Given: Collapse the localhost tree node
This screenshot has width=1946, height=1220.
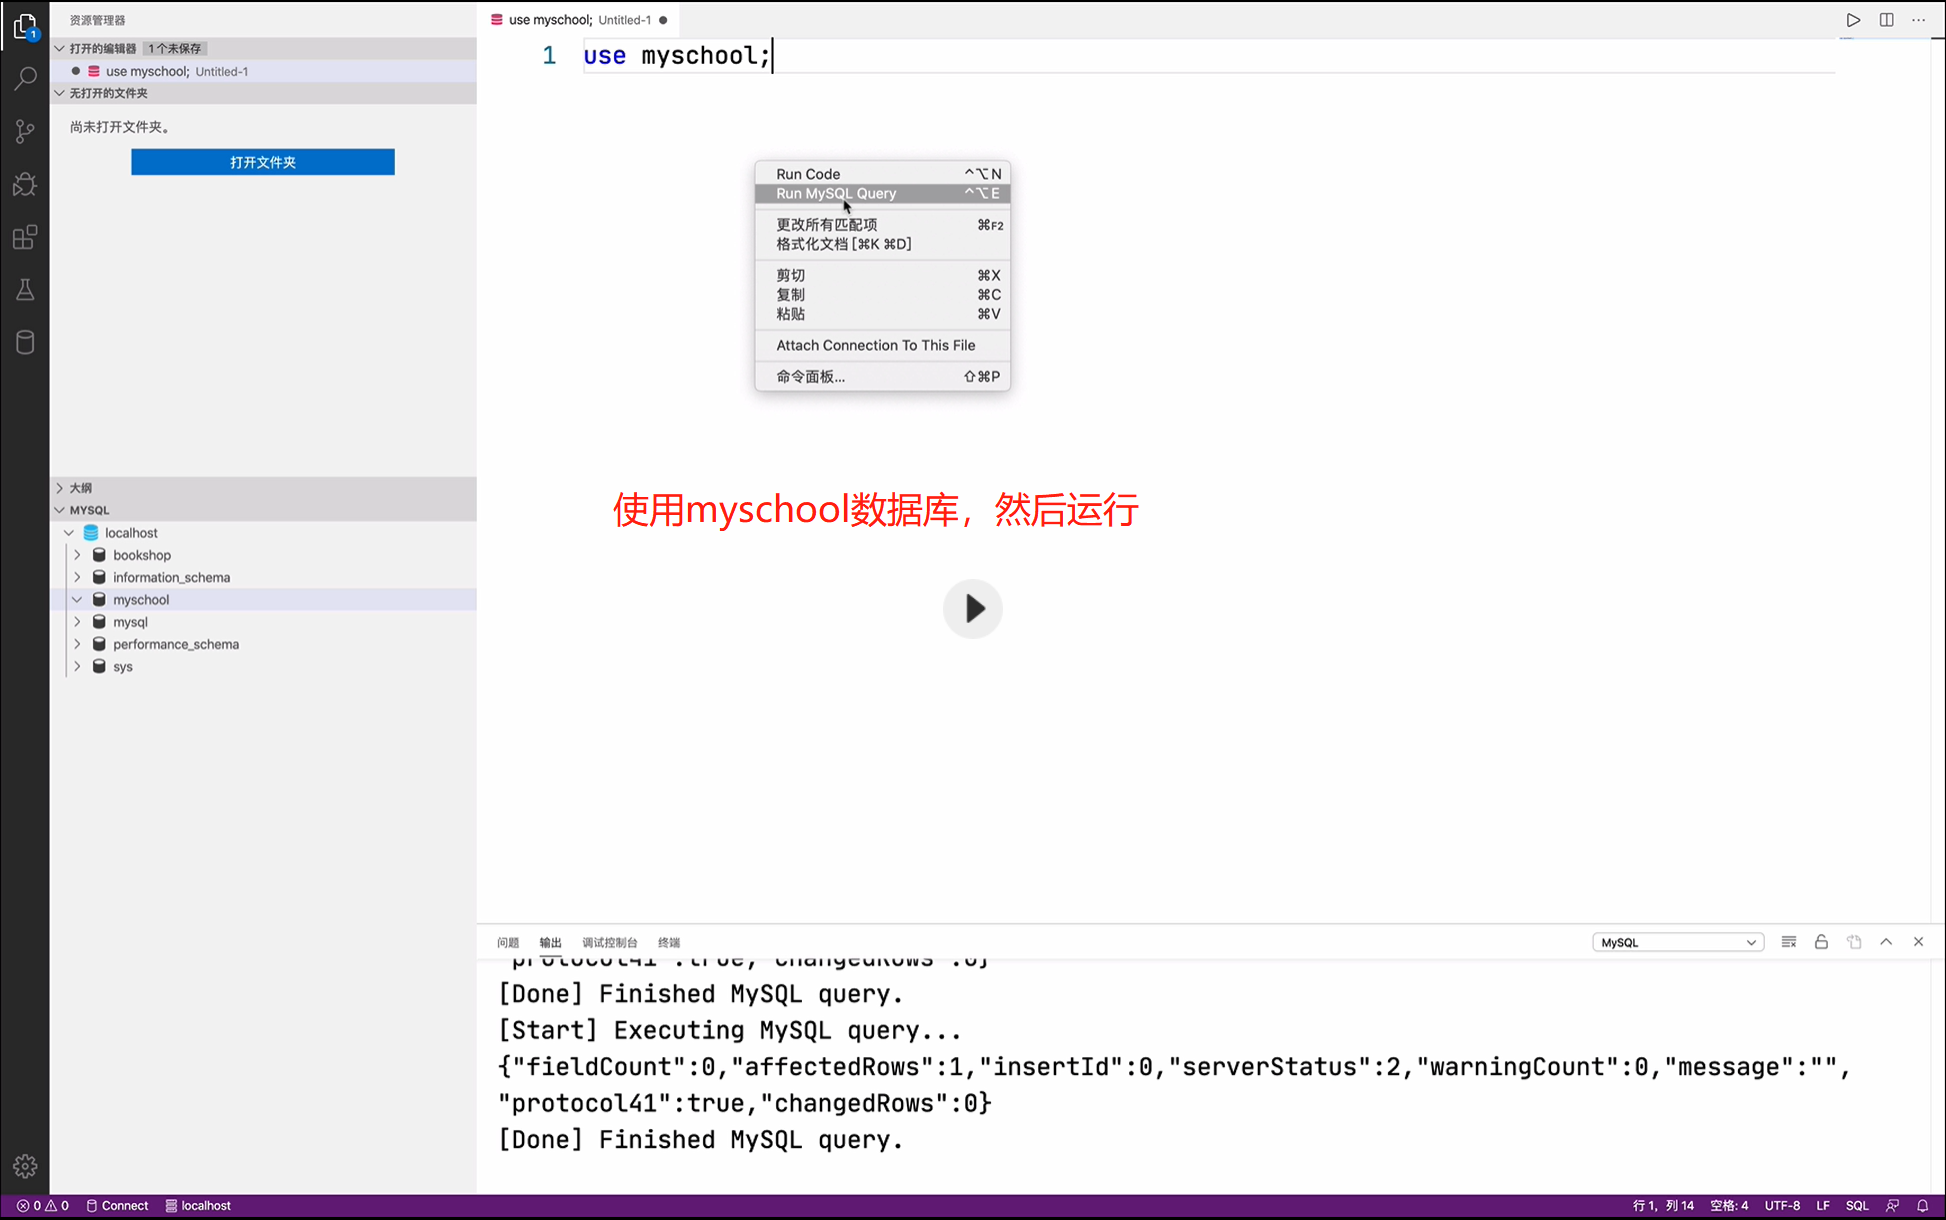Looking at the screenshot, I should [x=69, y=533].
